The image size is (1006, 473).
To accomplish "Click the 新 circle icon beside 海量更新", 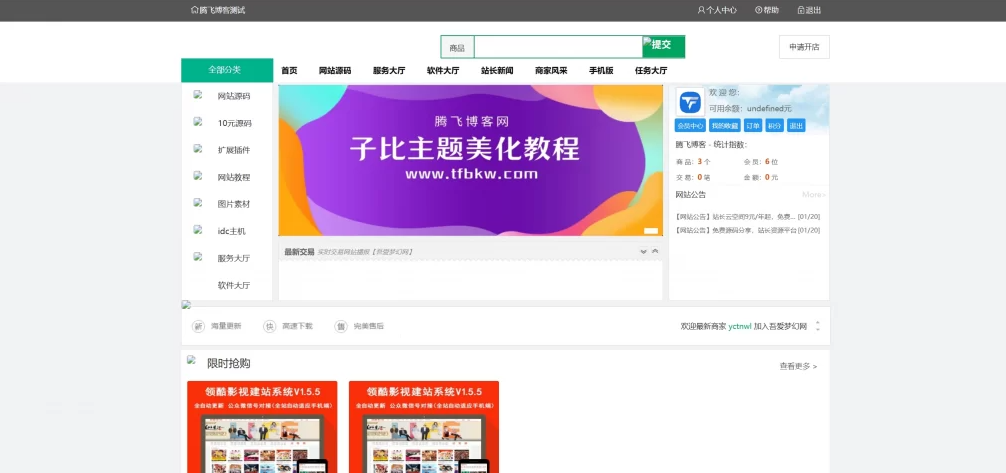I will (198, 326).
